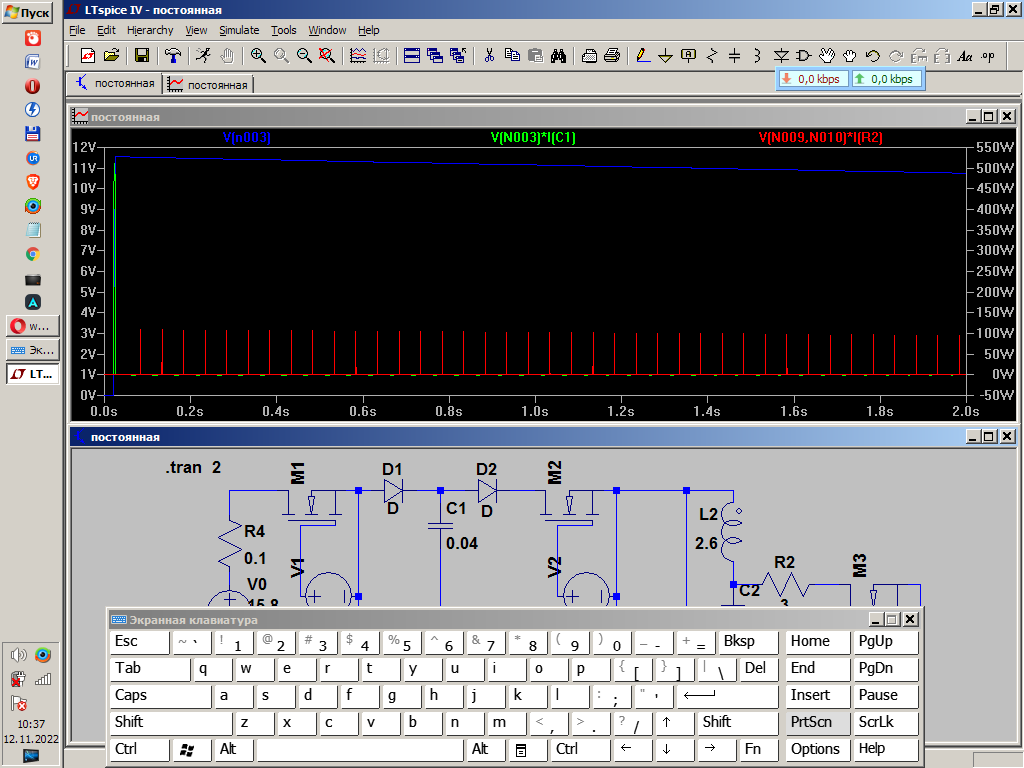
Task: Click the V(n003) trace label
Action: pos(246,137)
